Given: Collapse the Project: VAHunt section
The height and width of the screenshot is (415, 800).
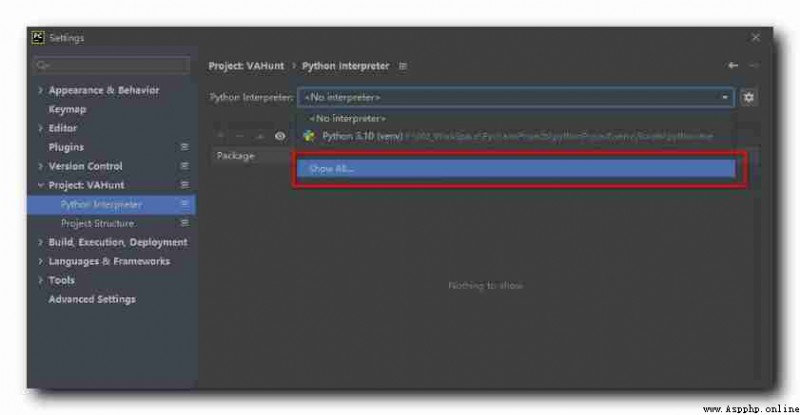Looking at the screenshot, I should (x=40, y=185).
